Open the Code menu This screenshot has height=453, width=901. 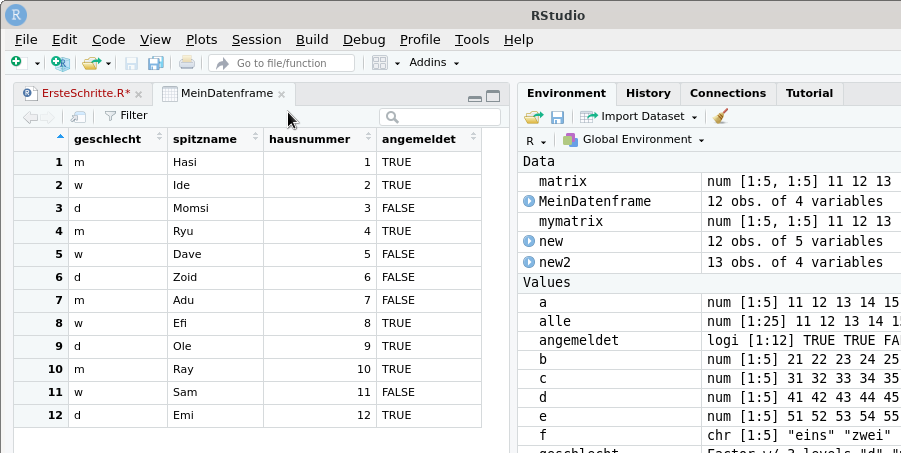pos(109,40)
